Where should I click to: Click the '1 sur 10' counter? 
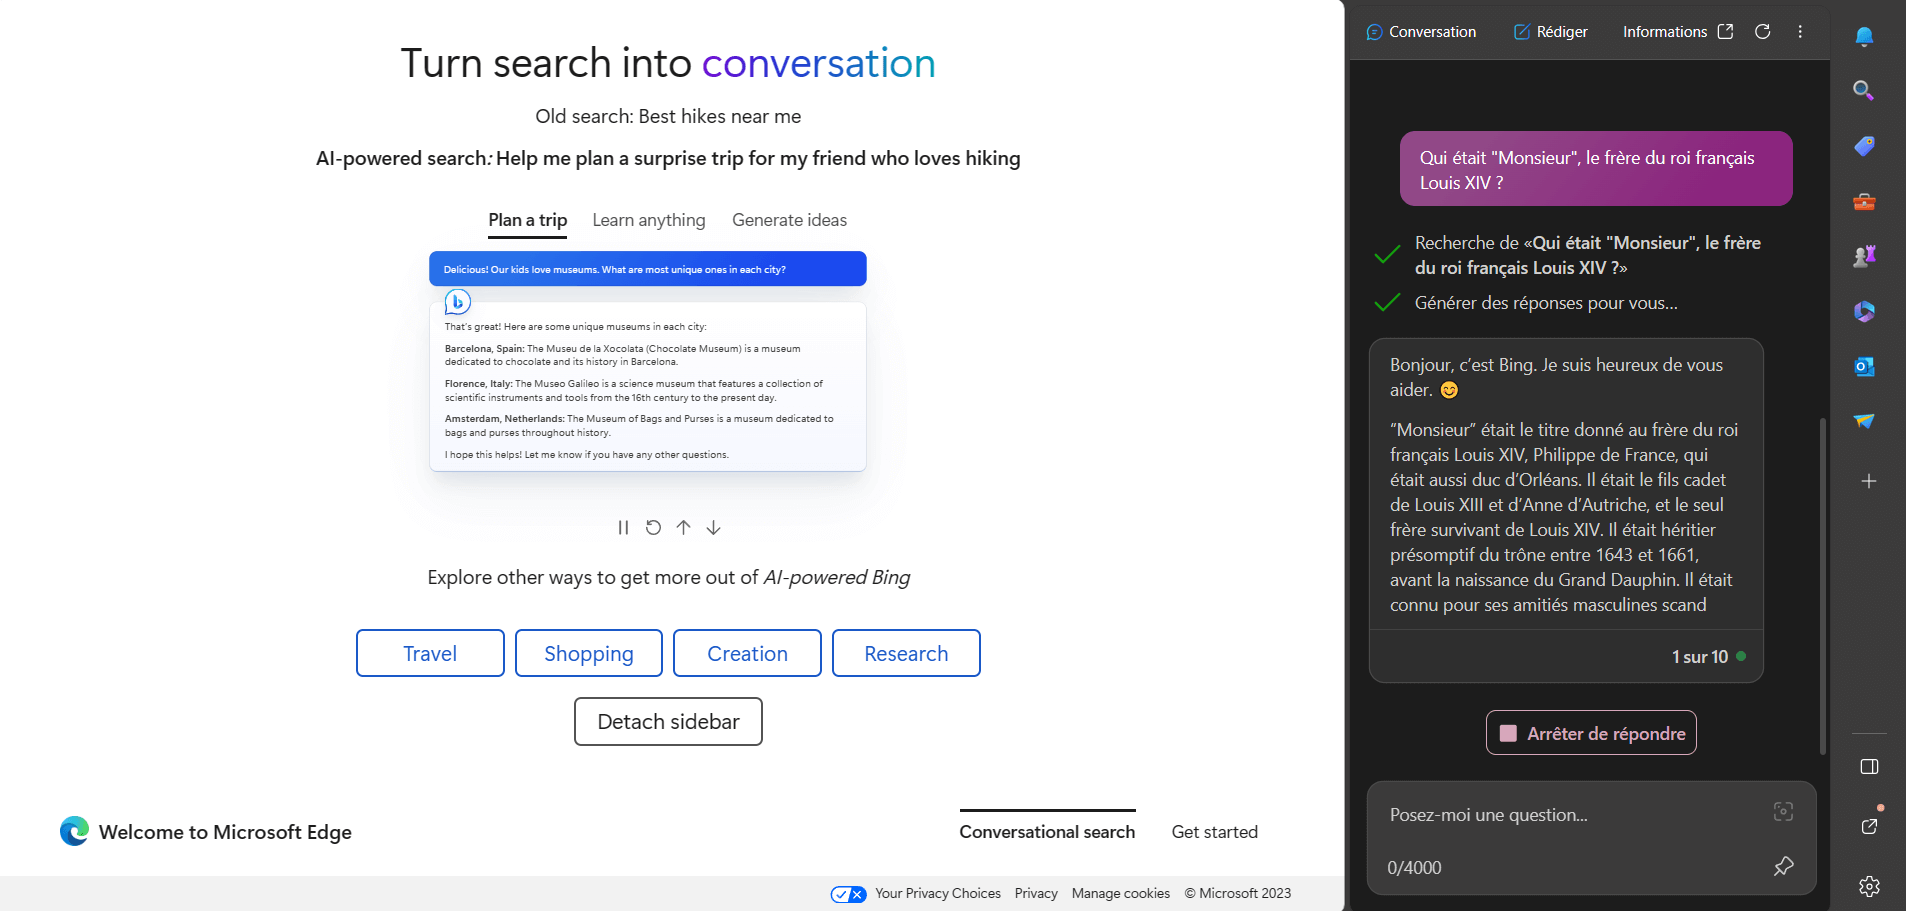1699,657
